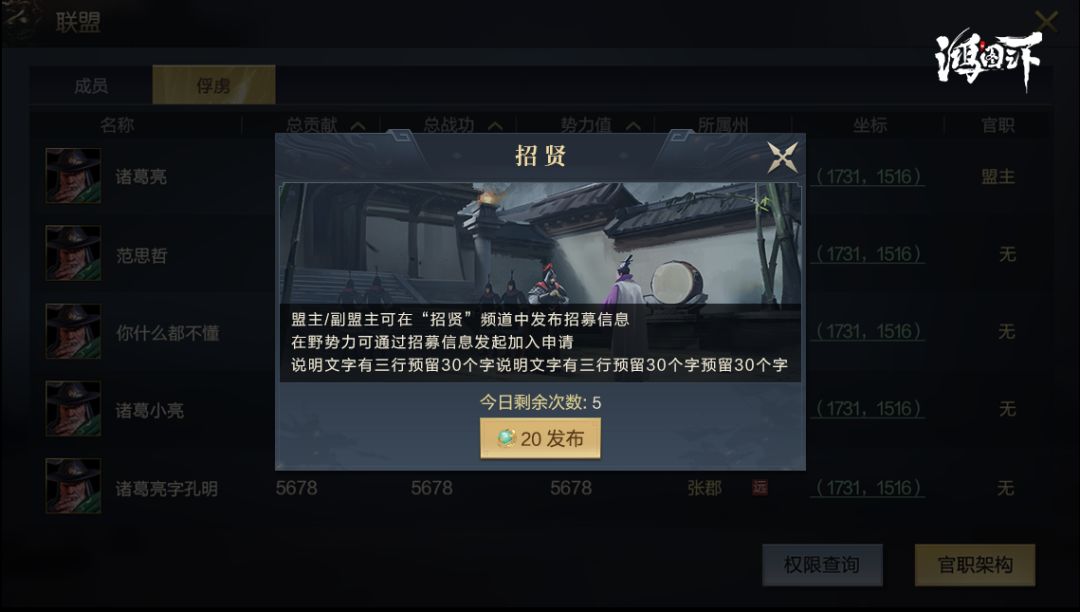Click the 20 发布 publish button
This screenshot has height=612, width=1080.
click(540, 439)
